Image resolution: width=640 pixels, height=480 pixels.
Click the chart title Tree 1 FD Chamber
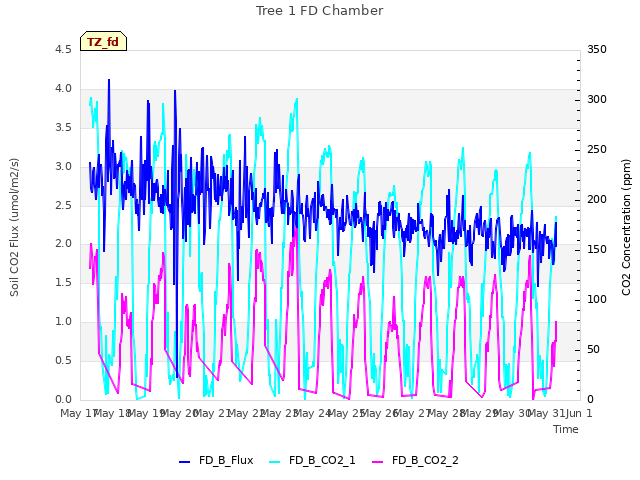coord(320,11)
